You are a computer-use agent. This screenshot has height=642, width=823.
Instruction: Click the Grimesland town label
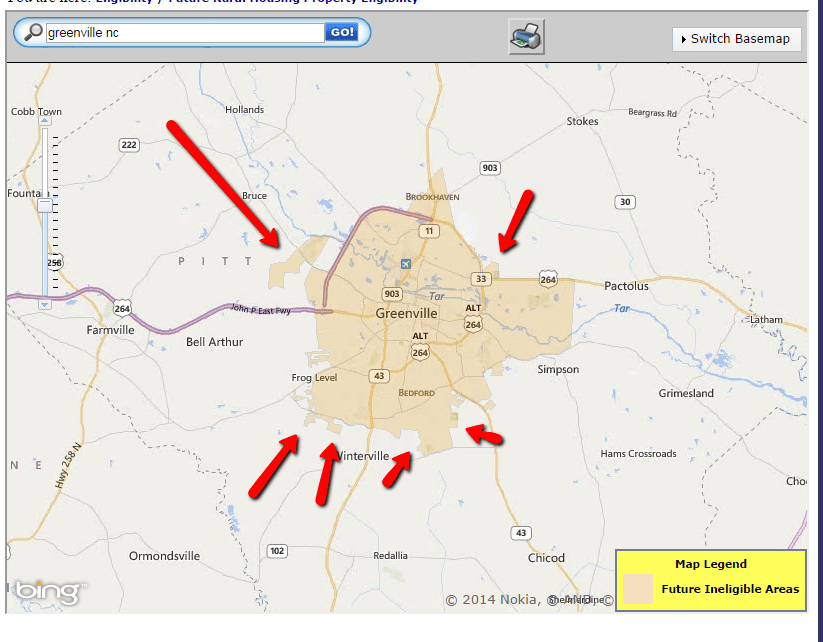(686, 393)
